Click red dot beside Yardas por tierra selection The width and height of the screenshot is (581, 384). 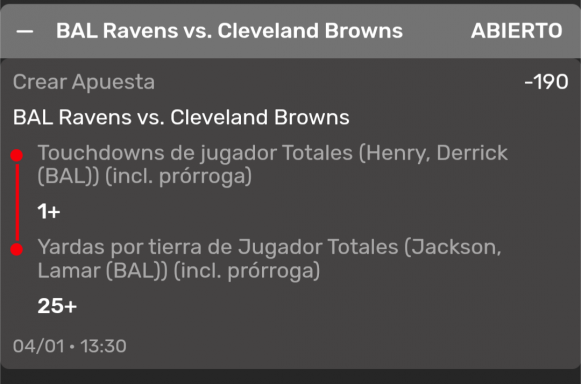pyautogui.click(x=17, y=249)
